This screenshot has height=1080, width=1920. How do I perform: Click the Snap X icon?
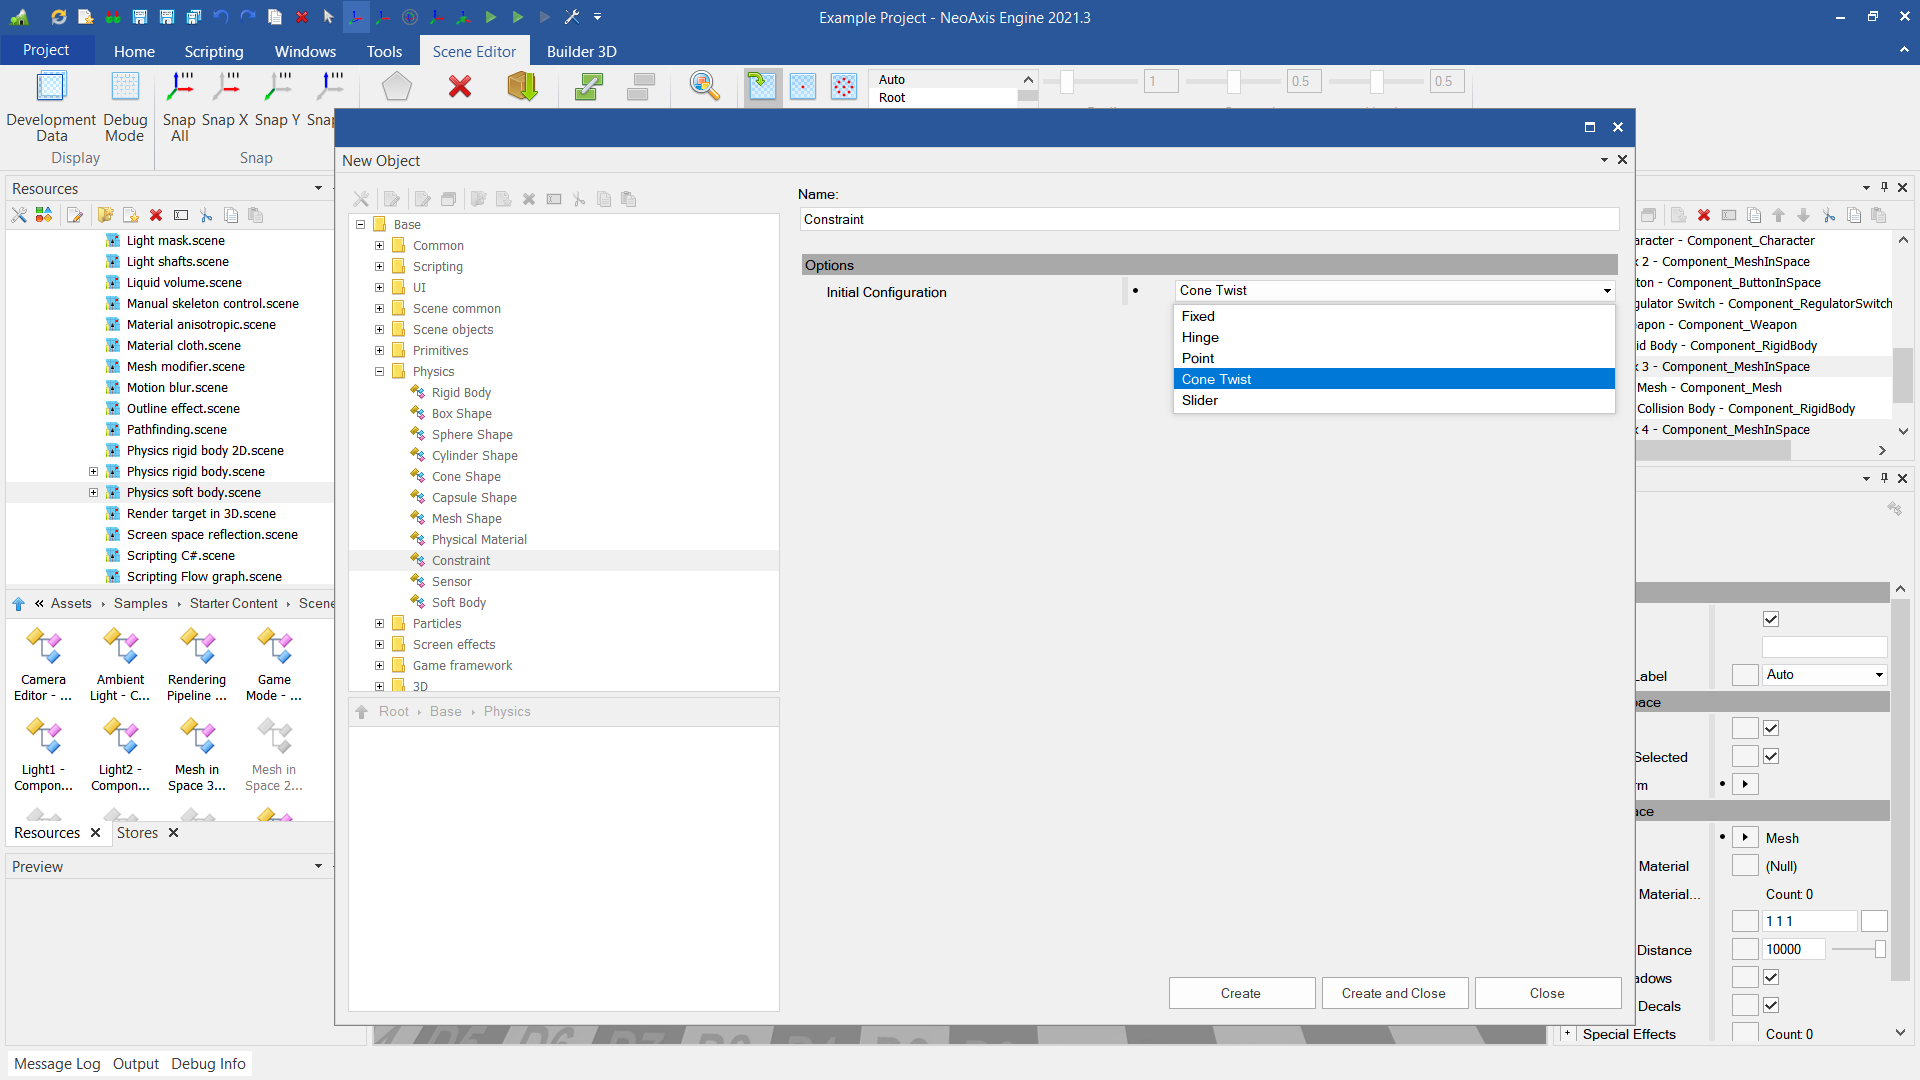pos(226,88)
